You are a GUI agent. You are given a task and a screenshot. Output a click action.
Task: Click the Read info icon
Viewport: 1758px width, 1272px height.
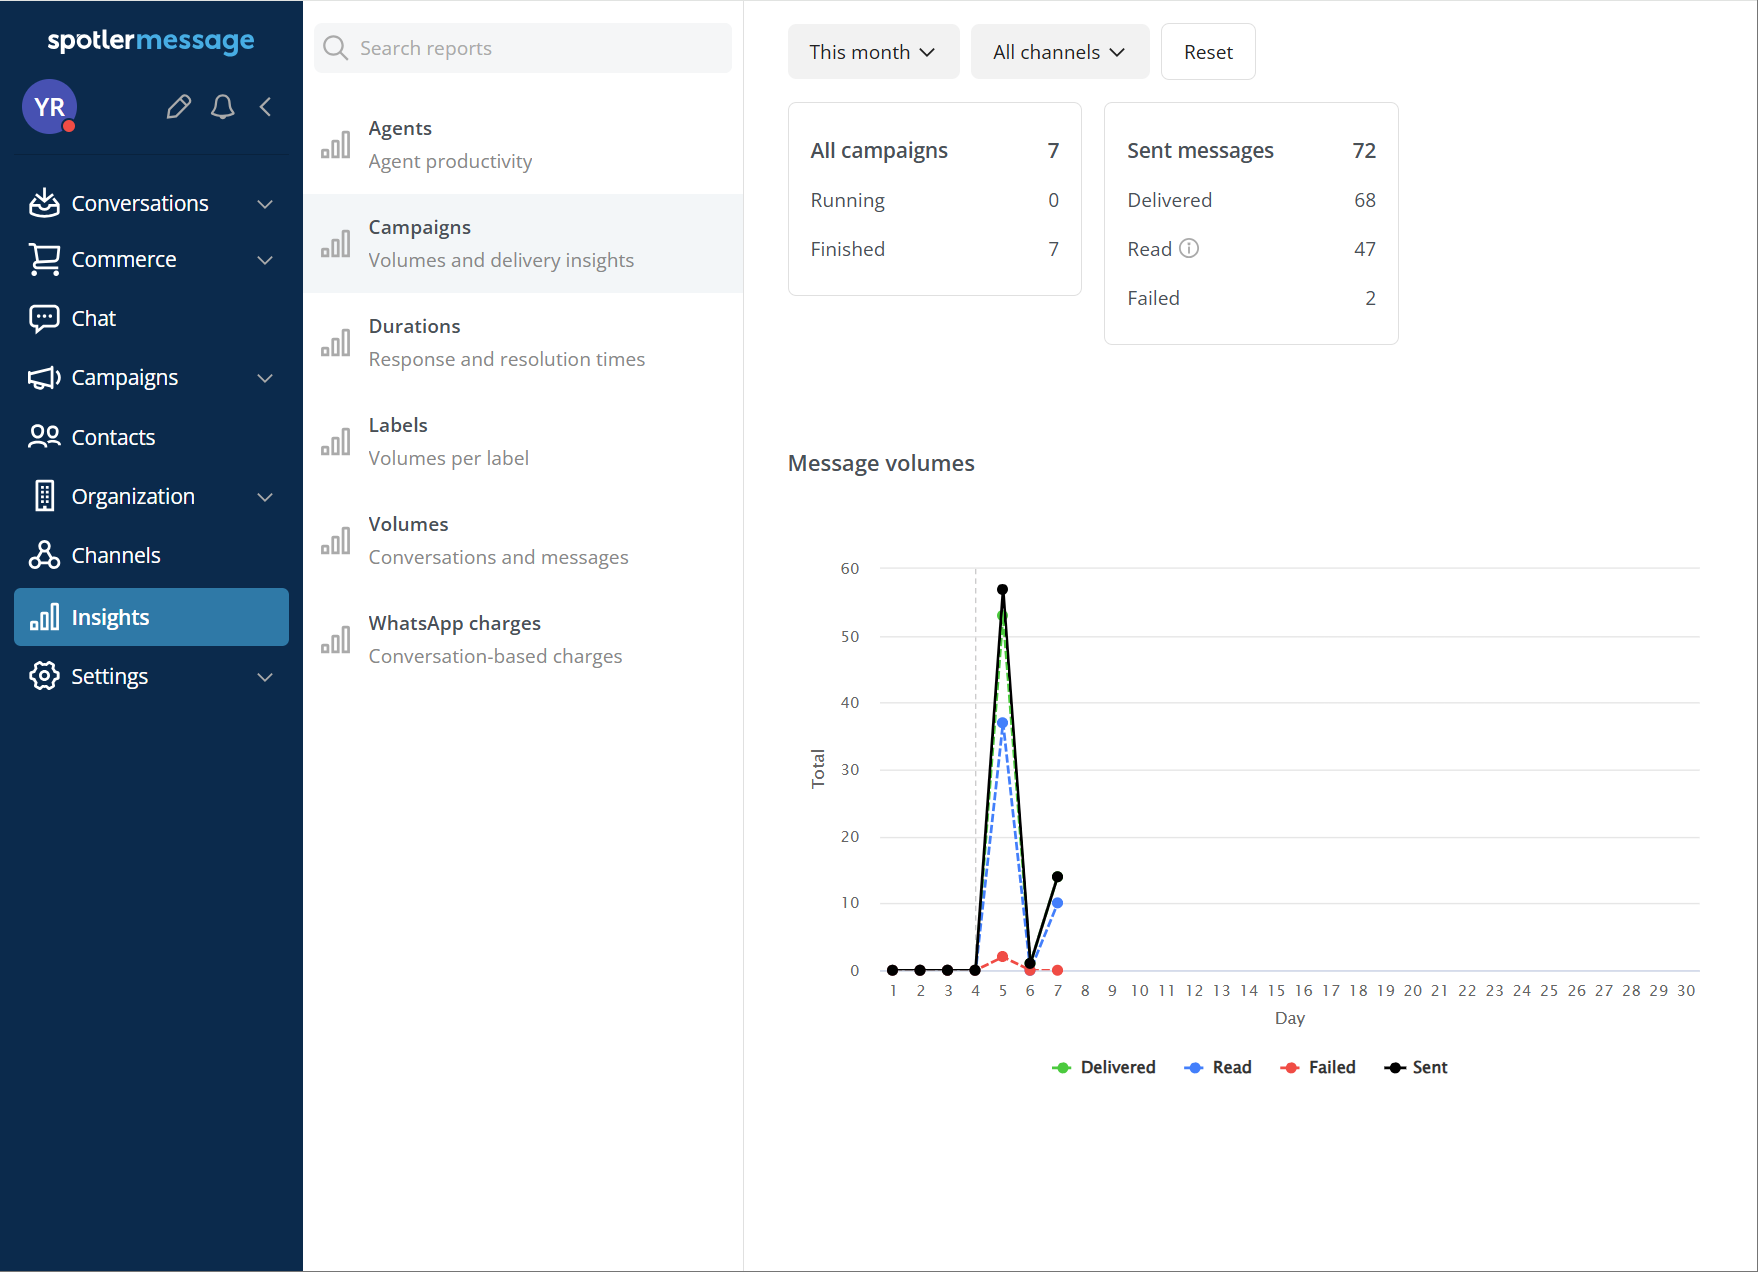[x=1189, y=249]
